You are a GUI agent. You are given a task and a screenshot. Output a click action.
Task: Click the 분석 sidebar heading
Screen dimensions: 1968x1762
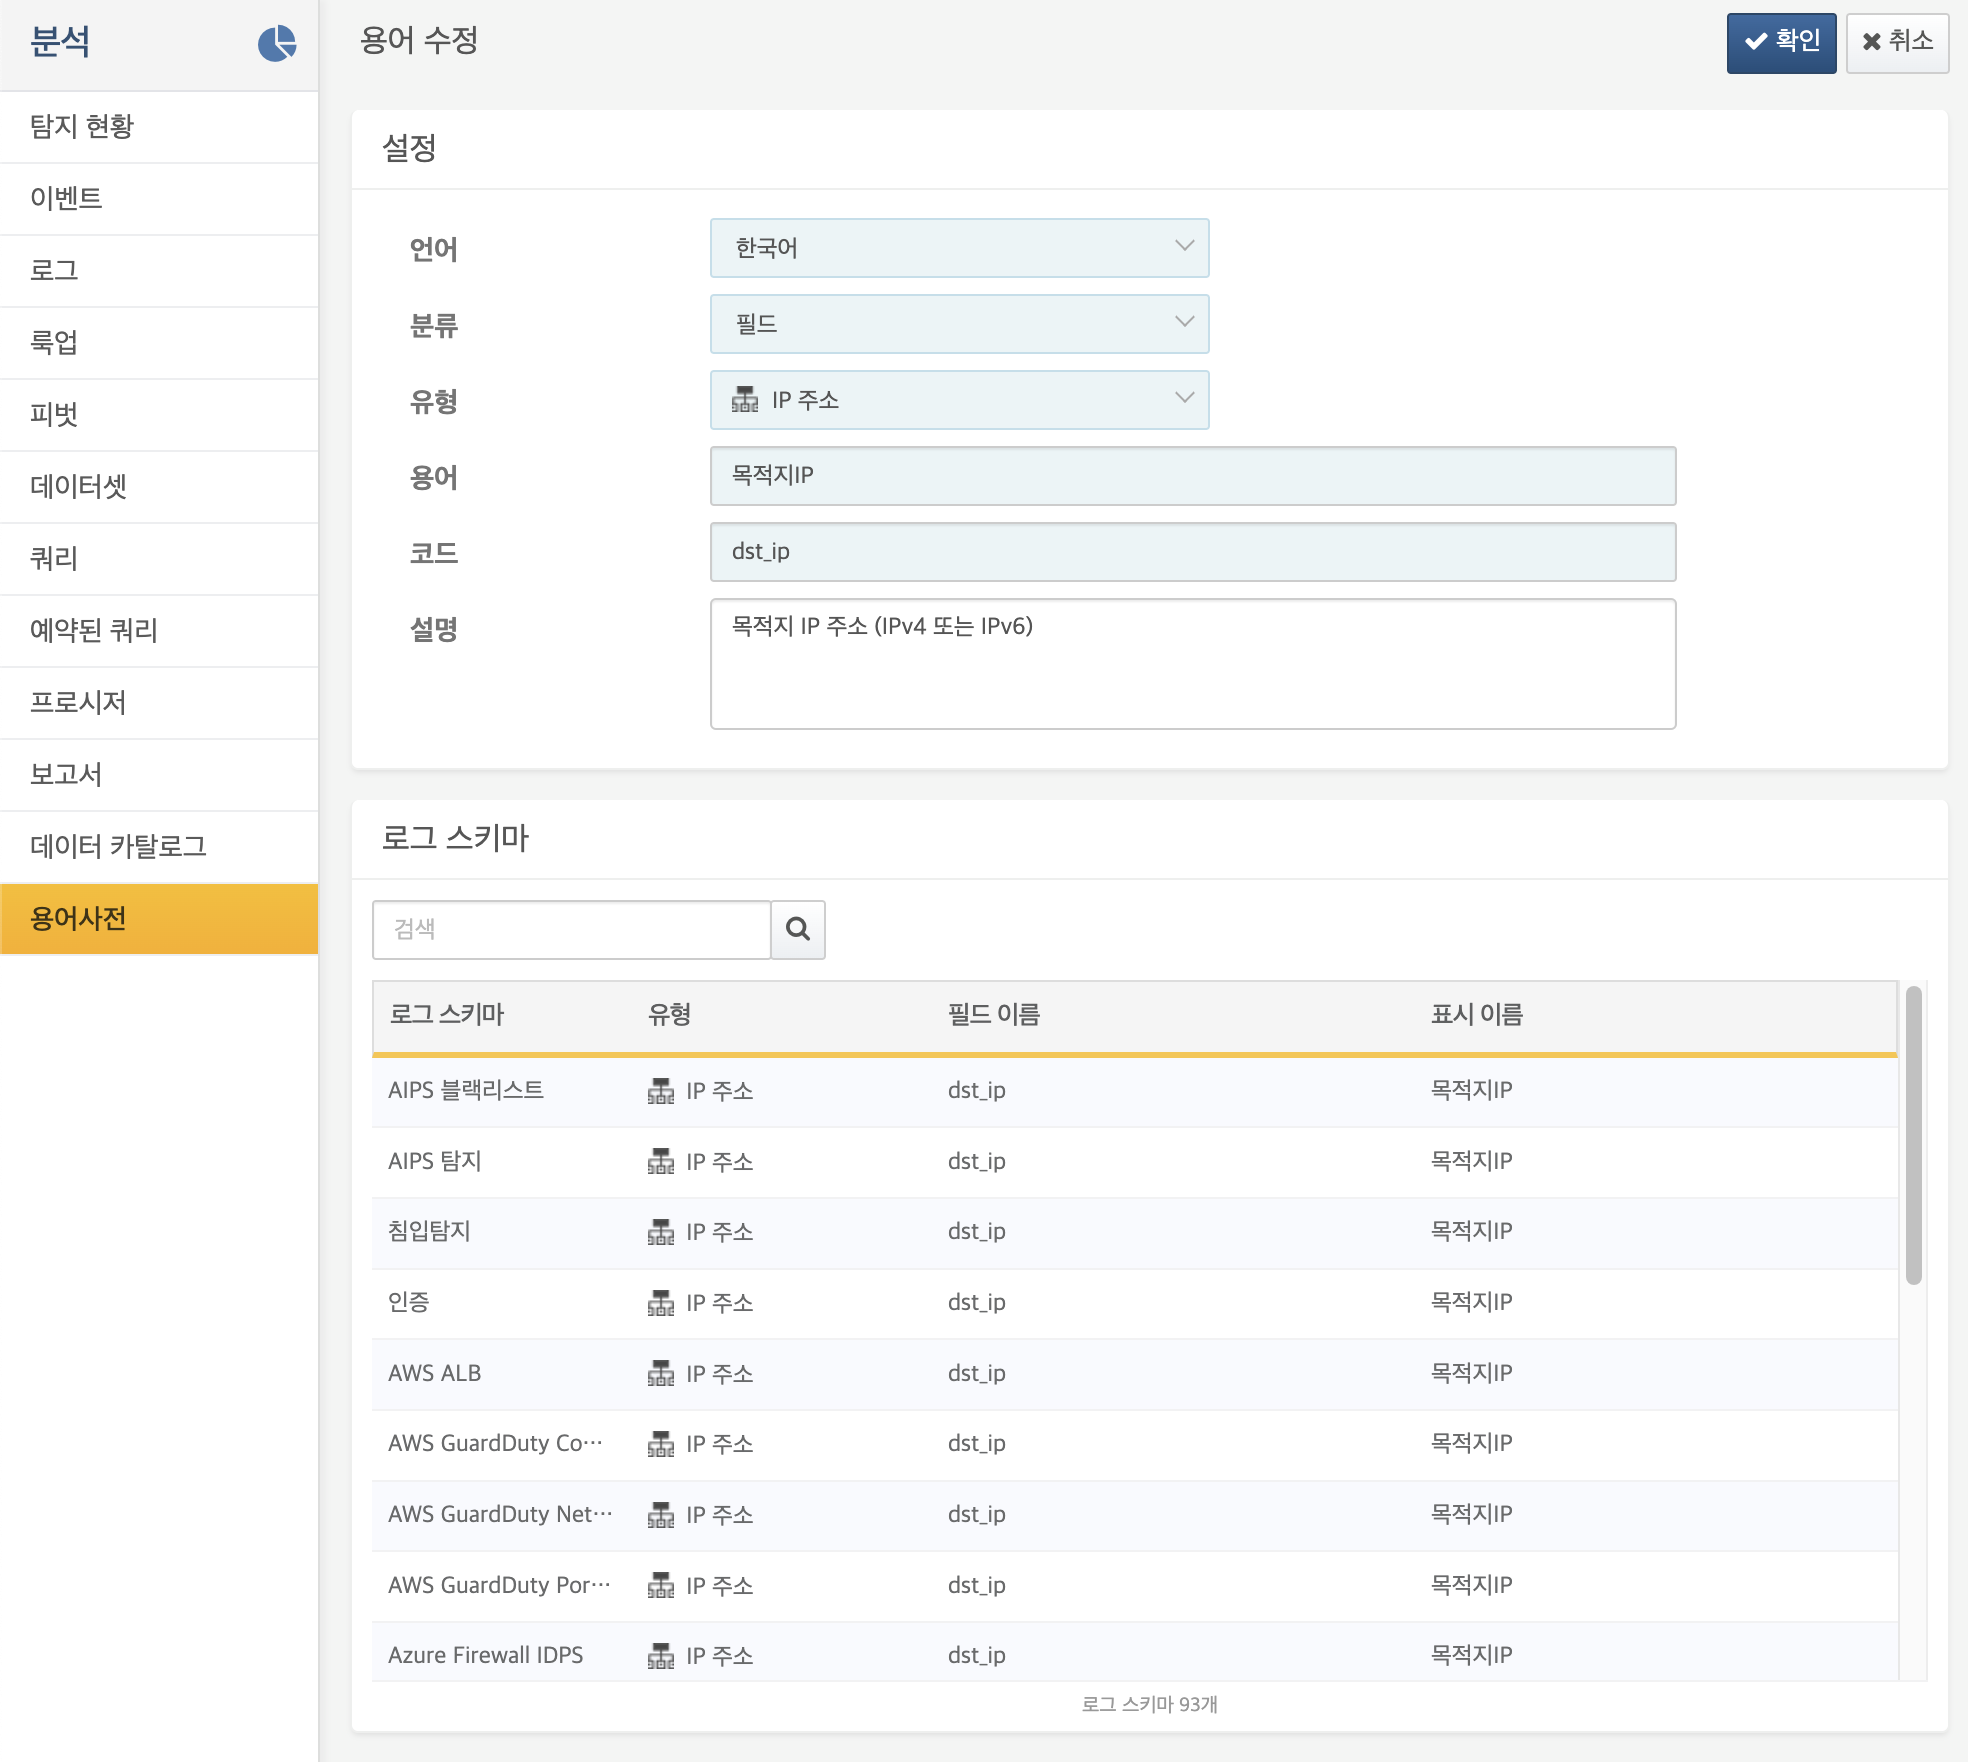(x=60, y=42)
